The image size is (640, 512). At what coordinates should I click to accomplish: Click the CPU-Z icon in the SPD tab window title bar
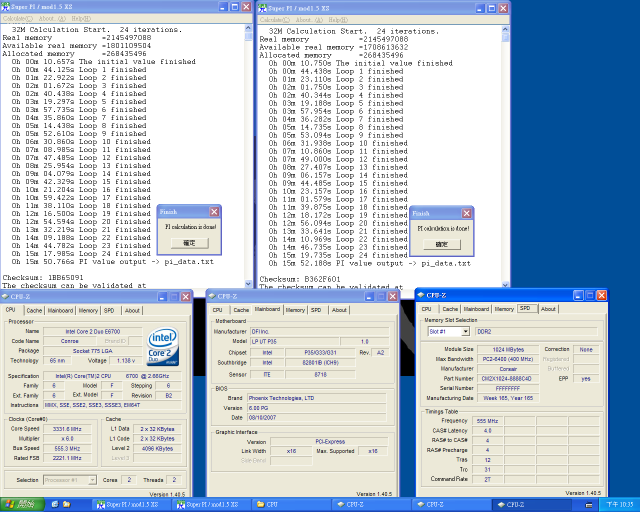click(x=421, y=295)
